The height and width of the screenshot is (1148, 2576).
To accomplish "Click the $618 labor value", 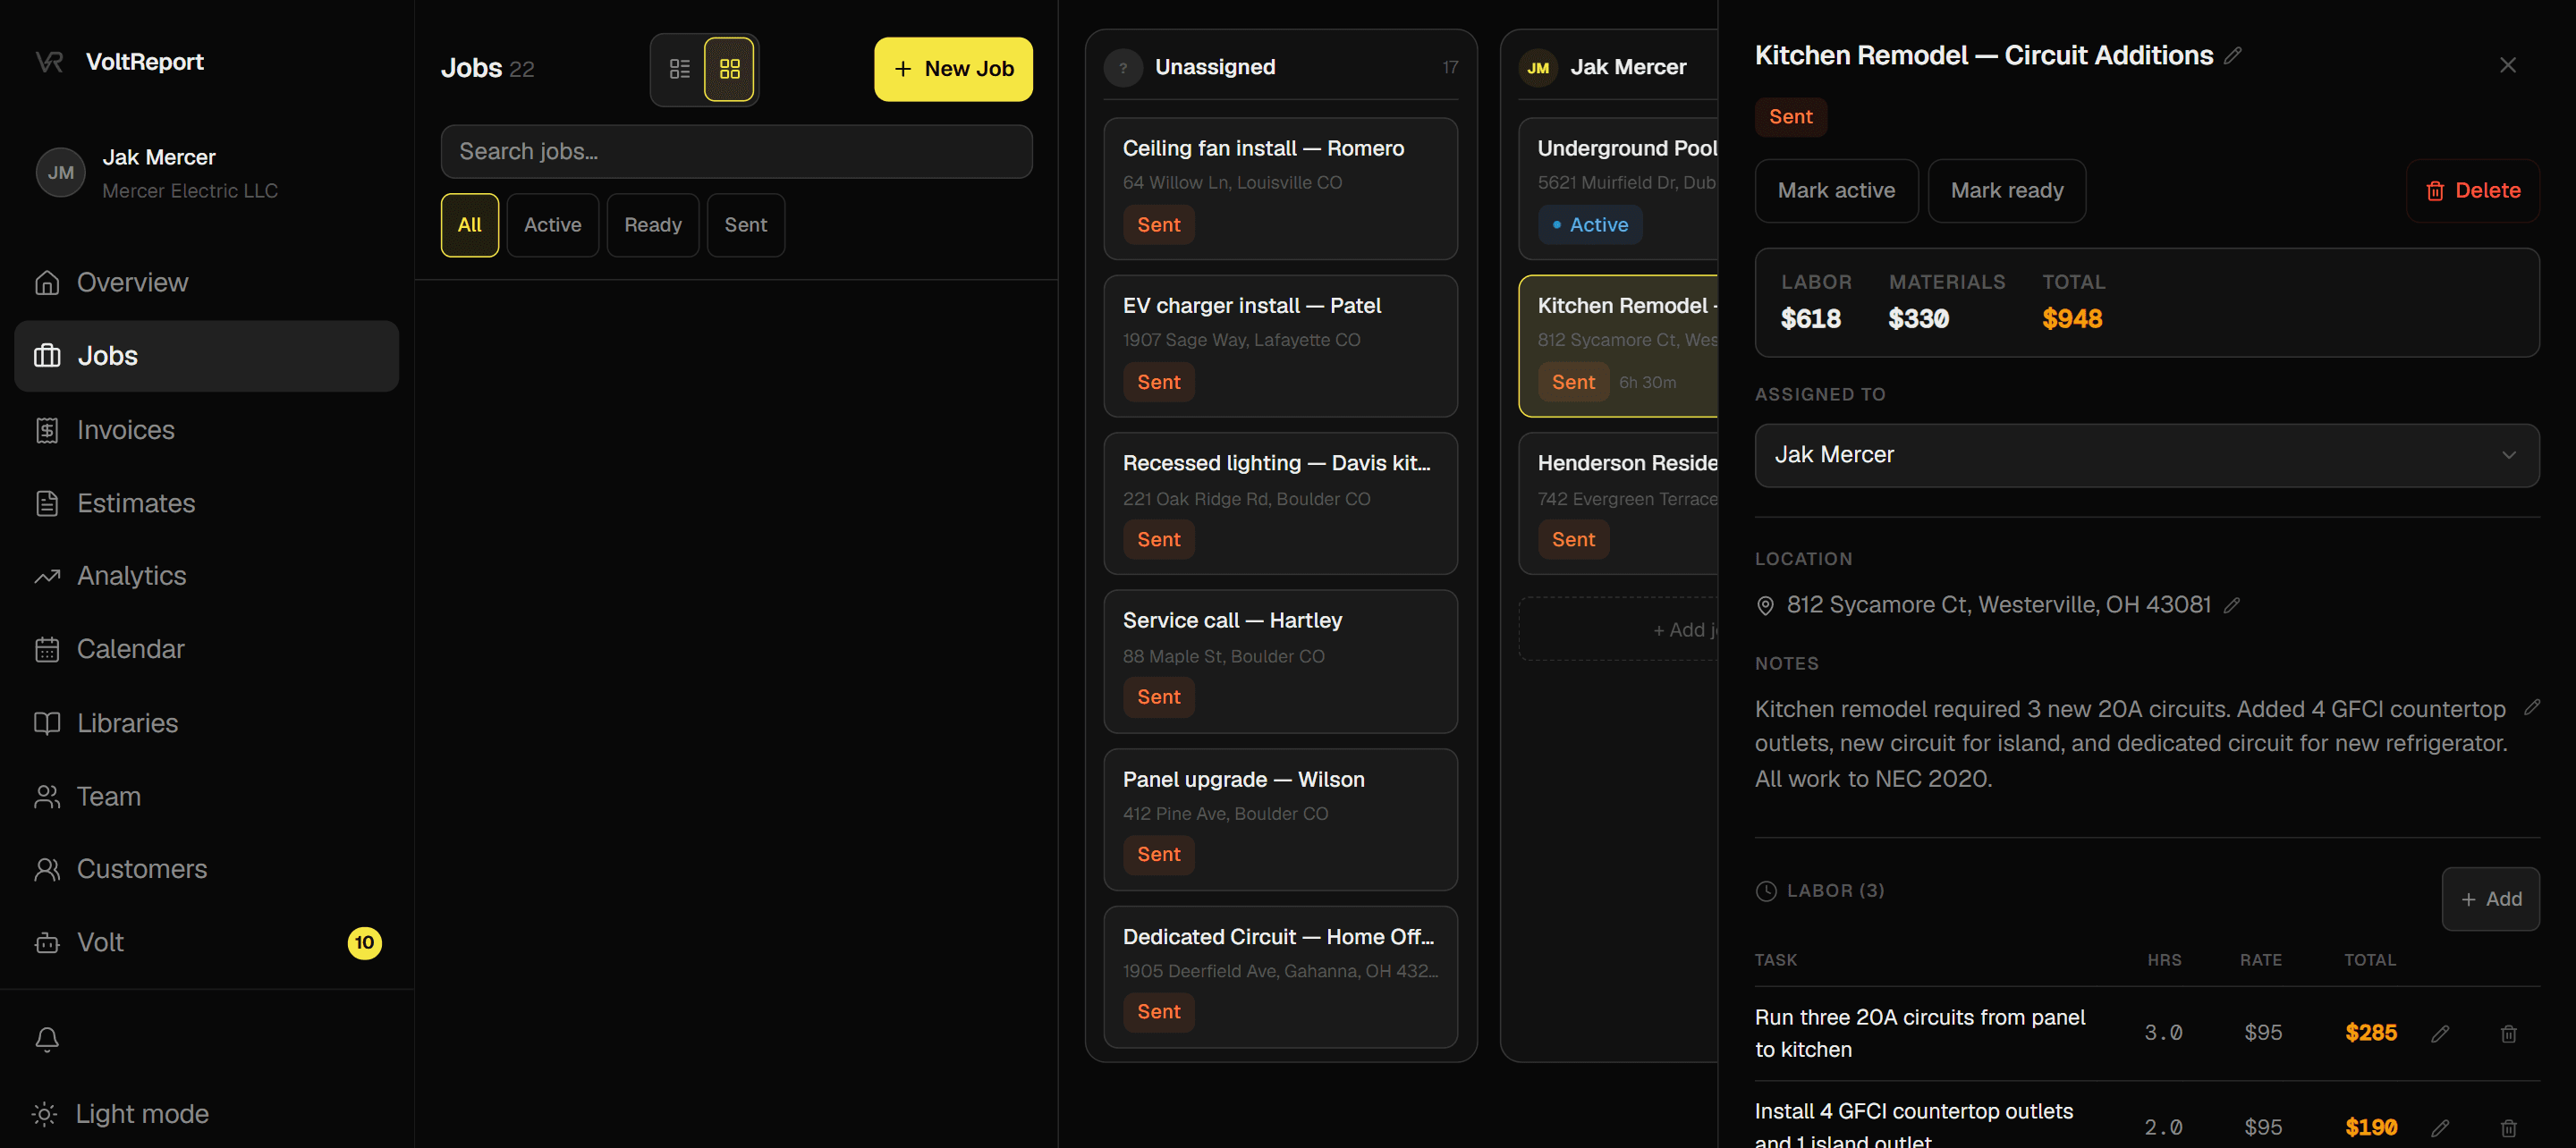I will coord(1811,319).
